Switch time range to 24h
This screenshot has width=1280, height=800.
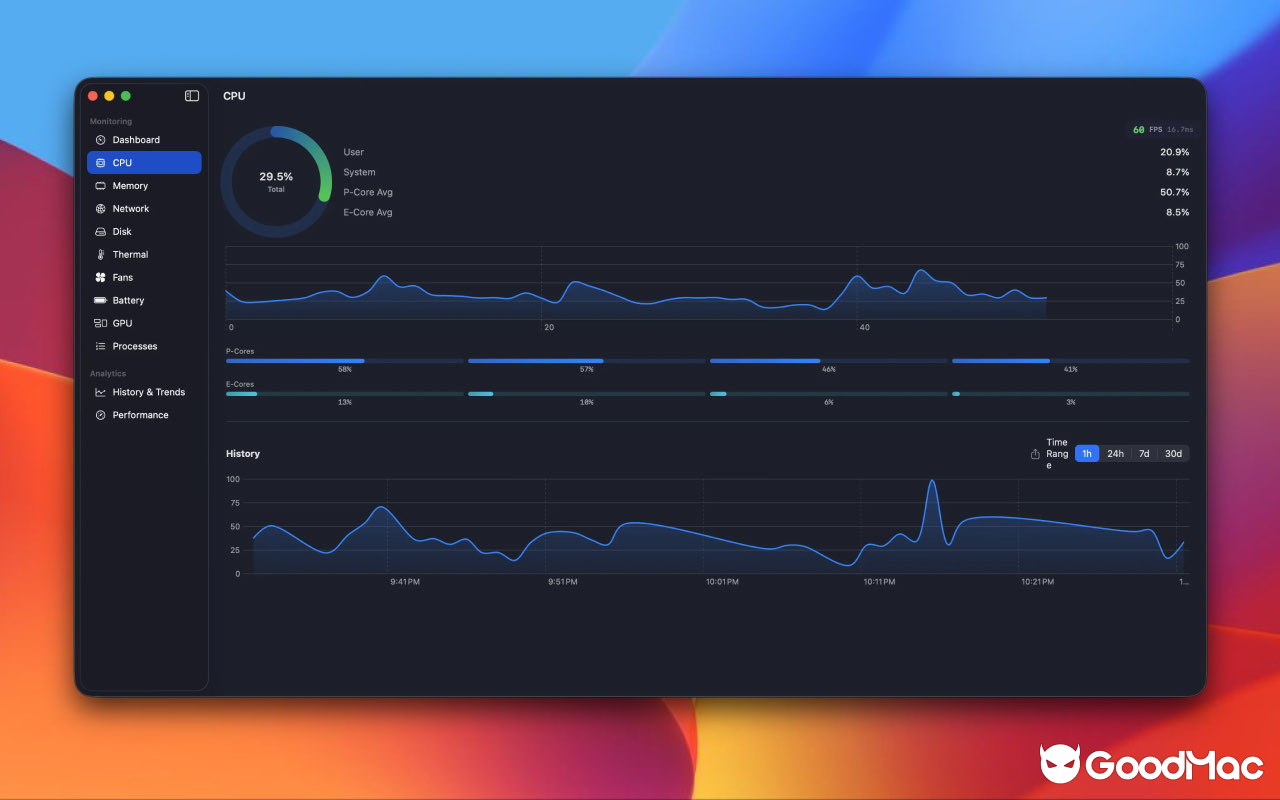[1115, 453]
